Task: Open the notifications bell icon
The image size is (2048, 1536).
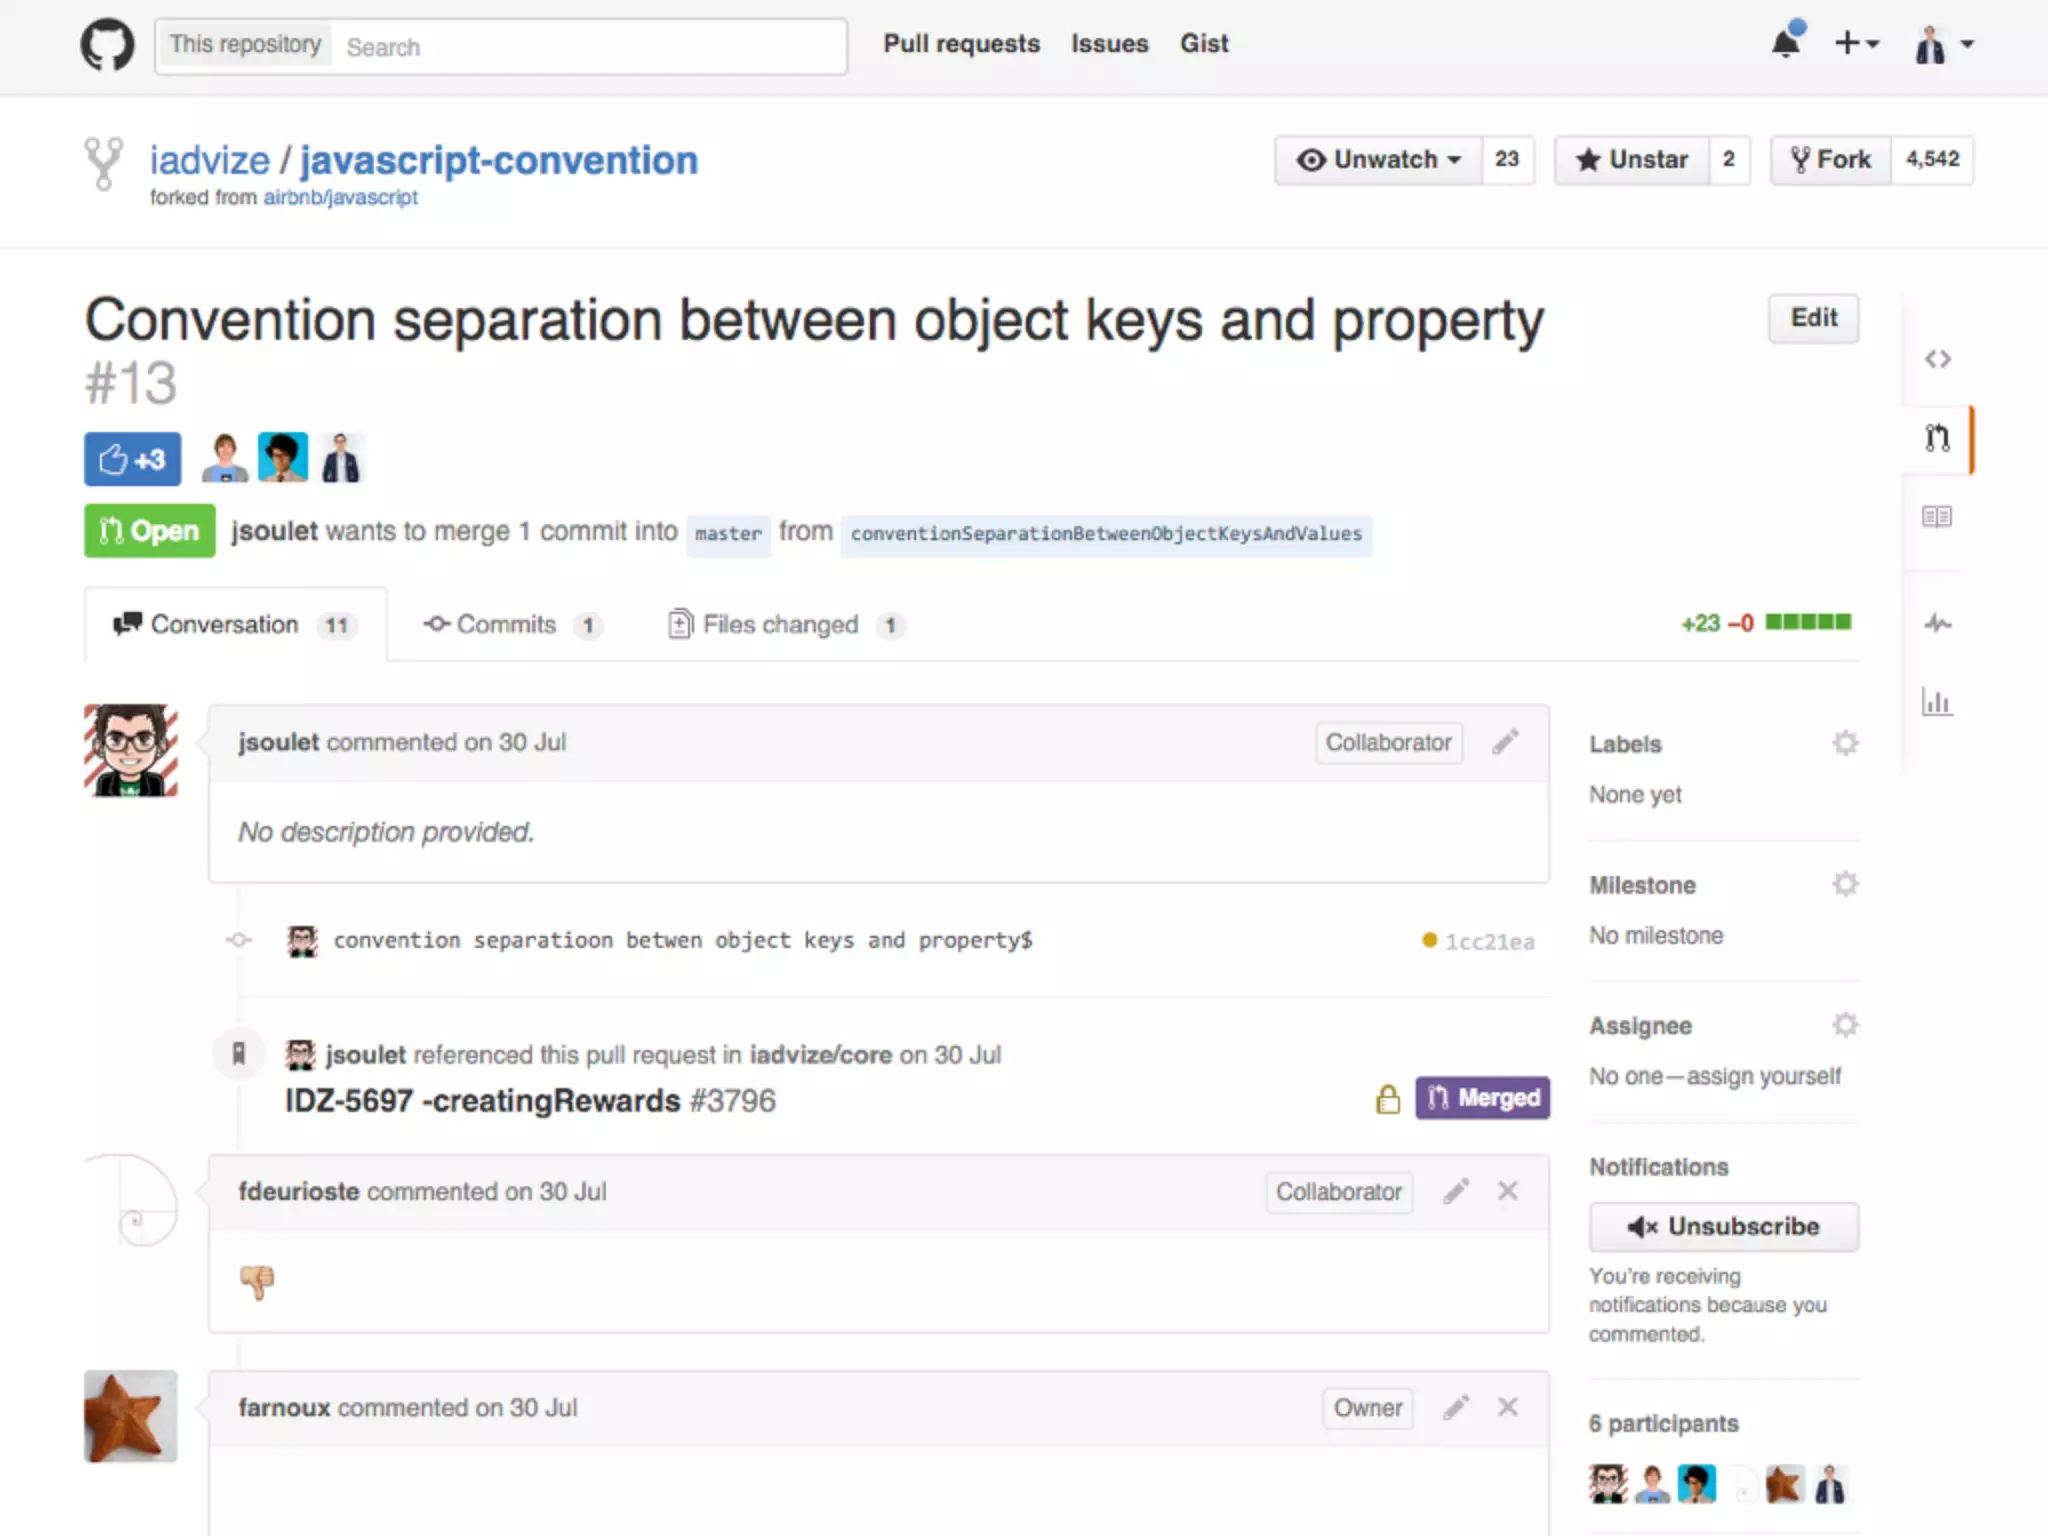Action: (x=1786, y=43)
